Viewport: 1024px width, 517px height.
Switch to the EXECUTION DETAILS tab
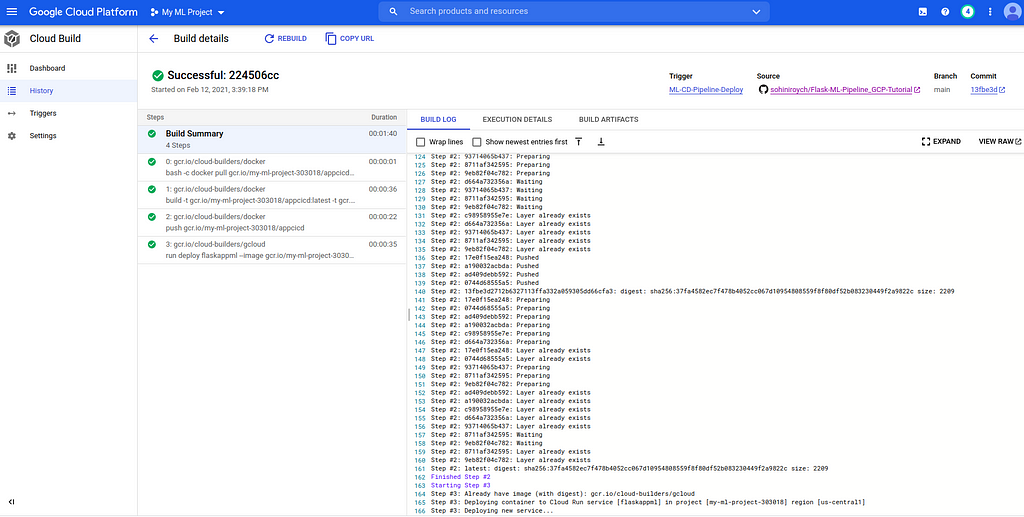[517, 119]
